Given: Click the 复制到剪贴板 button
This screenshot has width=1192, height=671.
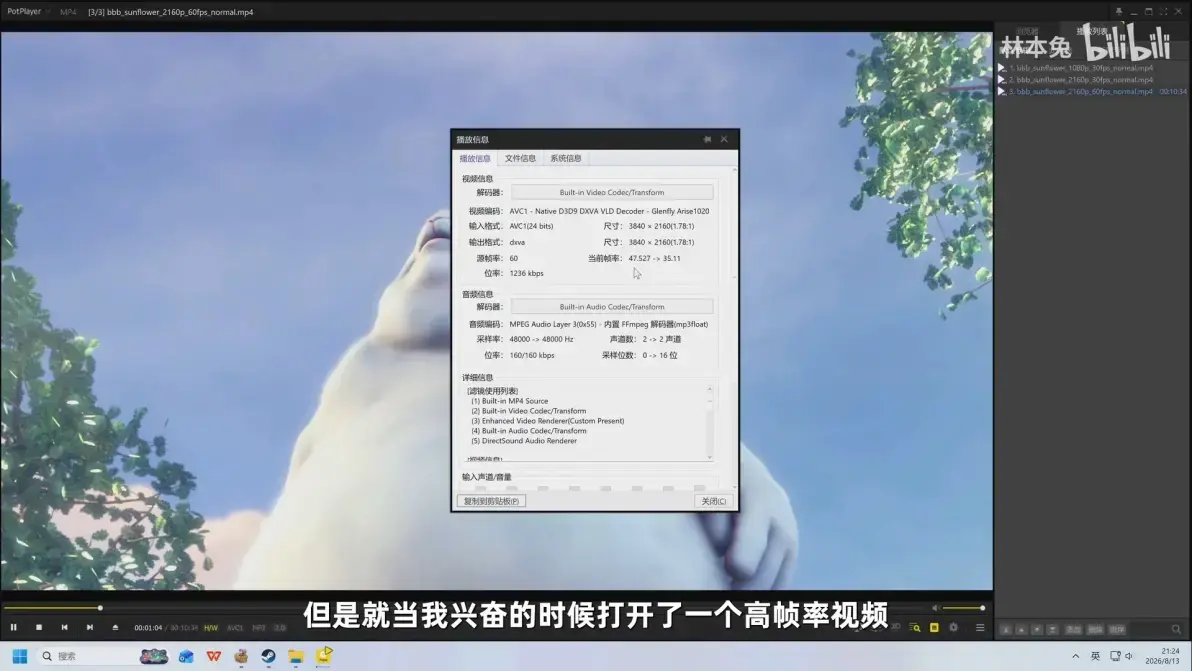Looking at the screenshot, I should (x=491, y=502).
